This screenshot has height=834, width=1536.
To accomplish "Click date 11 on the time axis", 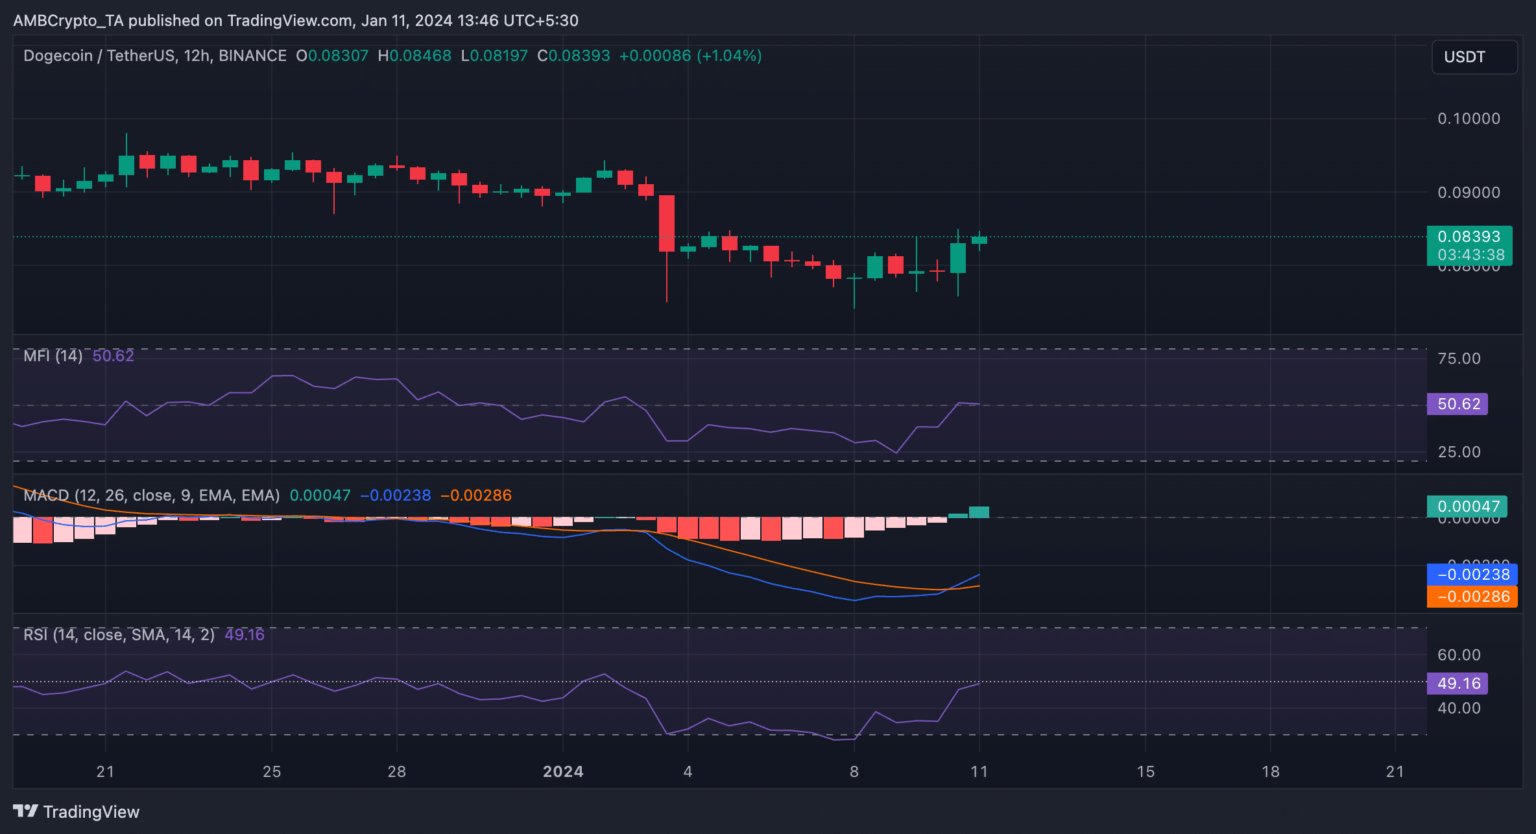I will pyautogui.click(x=979, y=771).
